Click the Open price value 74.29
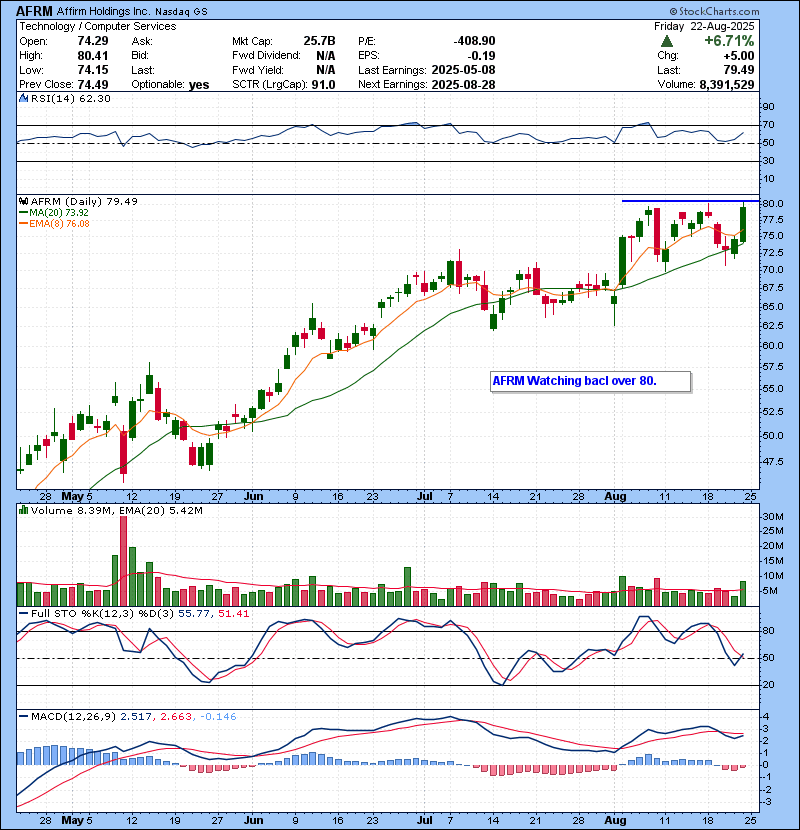800x830 pixels. click(93, 41)
